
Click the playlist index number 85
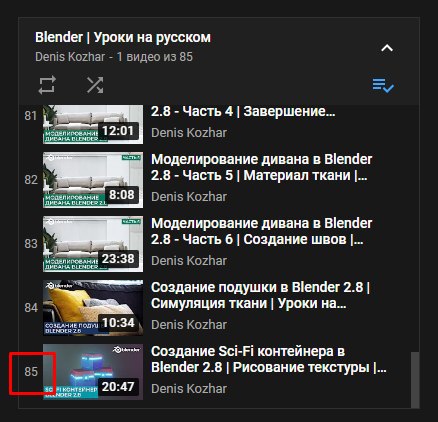pos(31,372)
